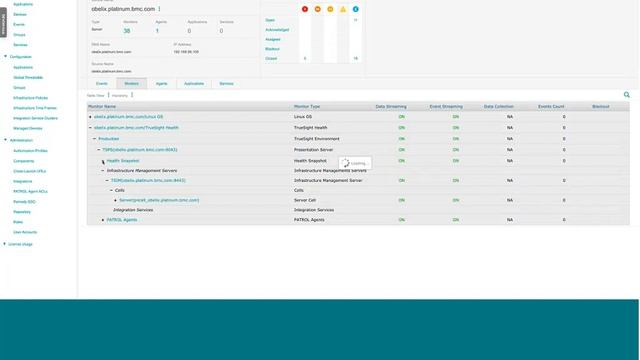The width and height of the screenshot is (640, 360).
Task: Expand the PATROL Agents node
Action: coord(103,220)
